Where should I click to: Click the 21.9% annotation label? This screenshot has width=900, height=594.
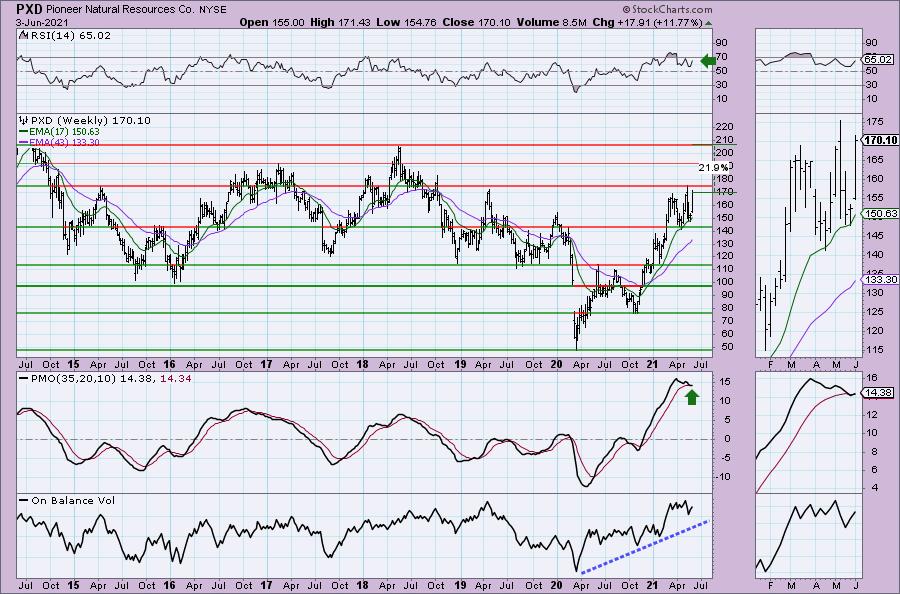click(x=713, y=168)
